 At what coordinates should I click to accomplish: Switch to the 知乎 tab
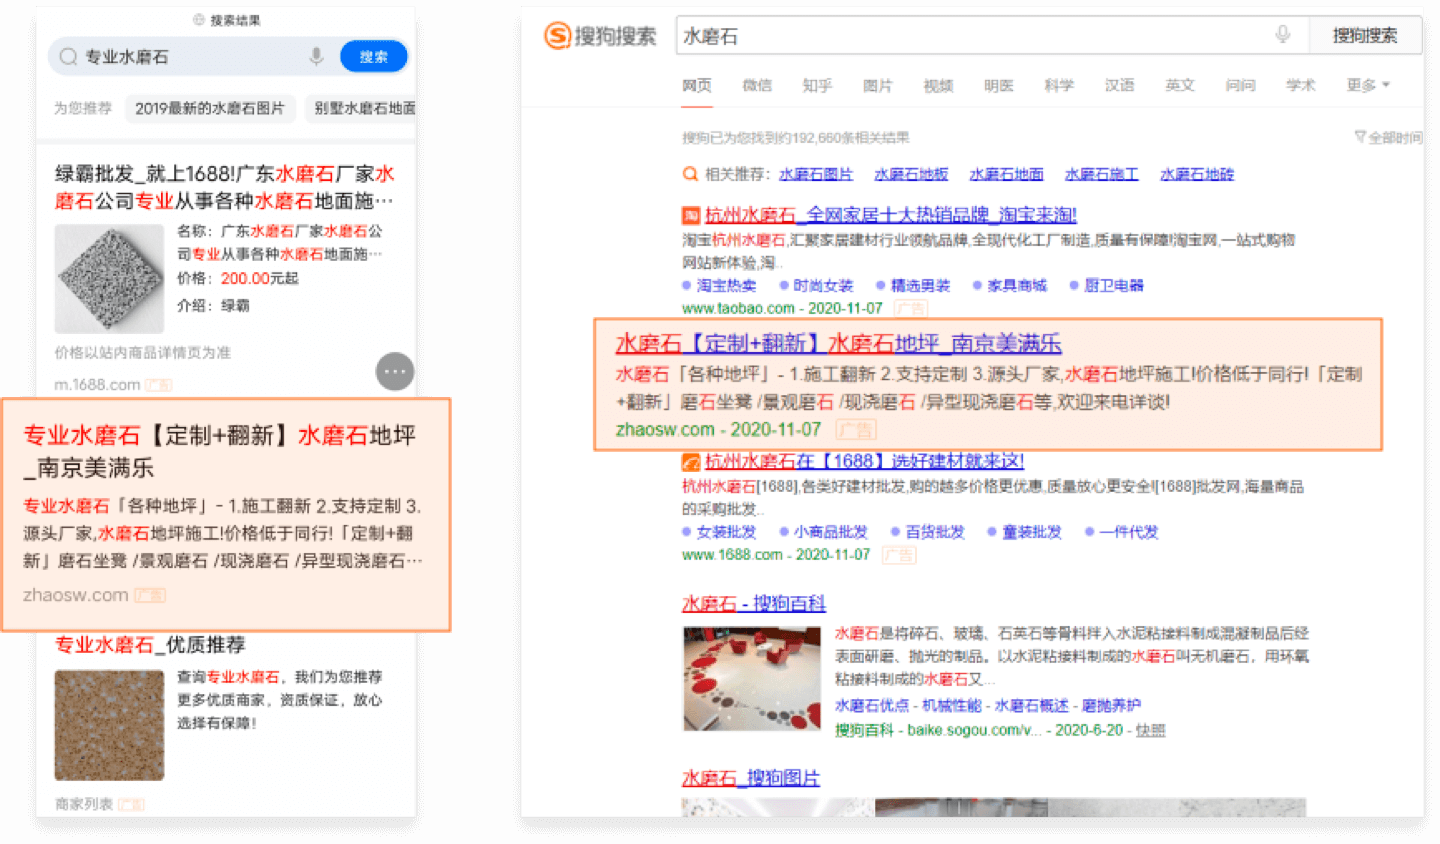(x=817, y=86)
